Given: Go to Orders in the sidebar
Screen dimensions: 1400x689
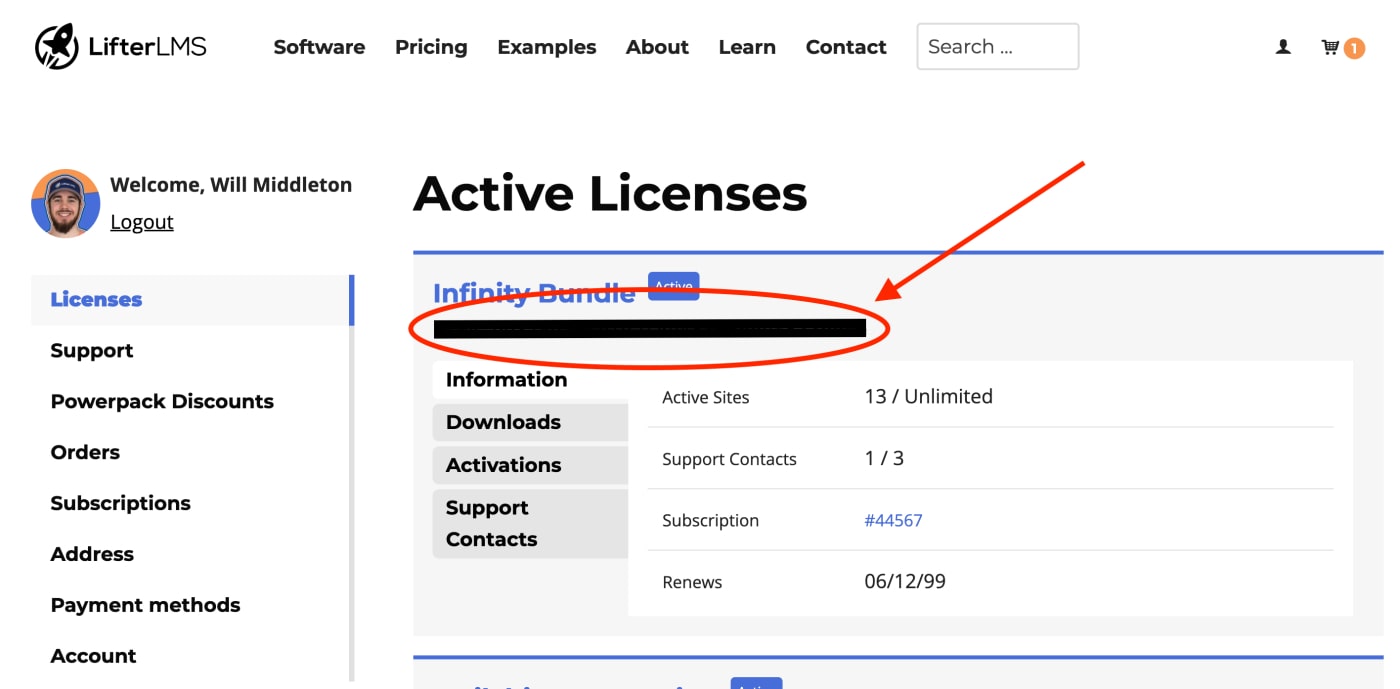Looking at the screenshot, I should [85, 452].
